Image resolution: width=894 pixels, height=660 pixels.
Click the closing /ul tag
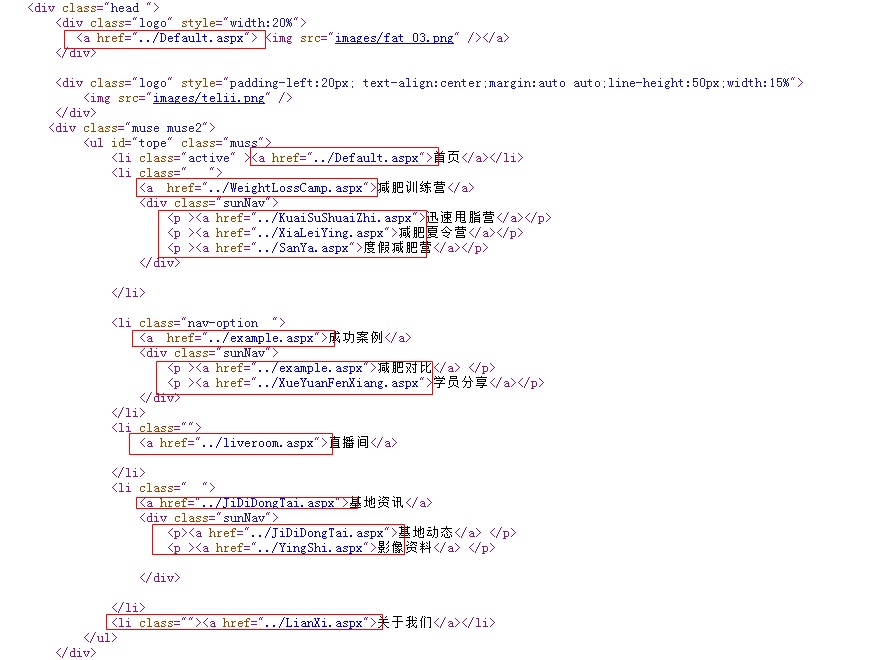coord(100,638)
